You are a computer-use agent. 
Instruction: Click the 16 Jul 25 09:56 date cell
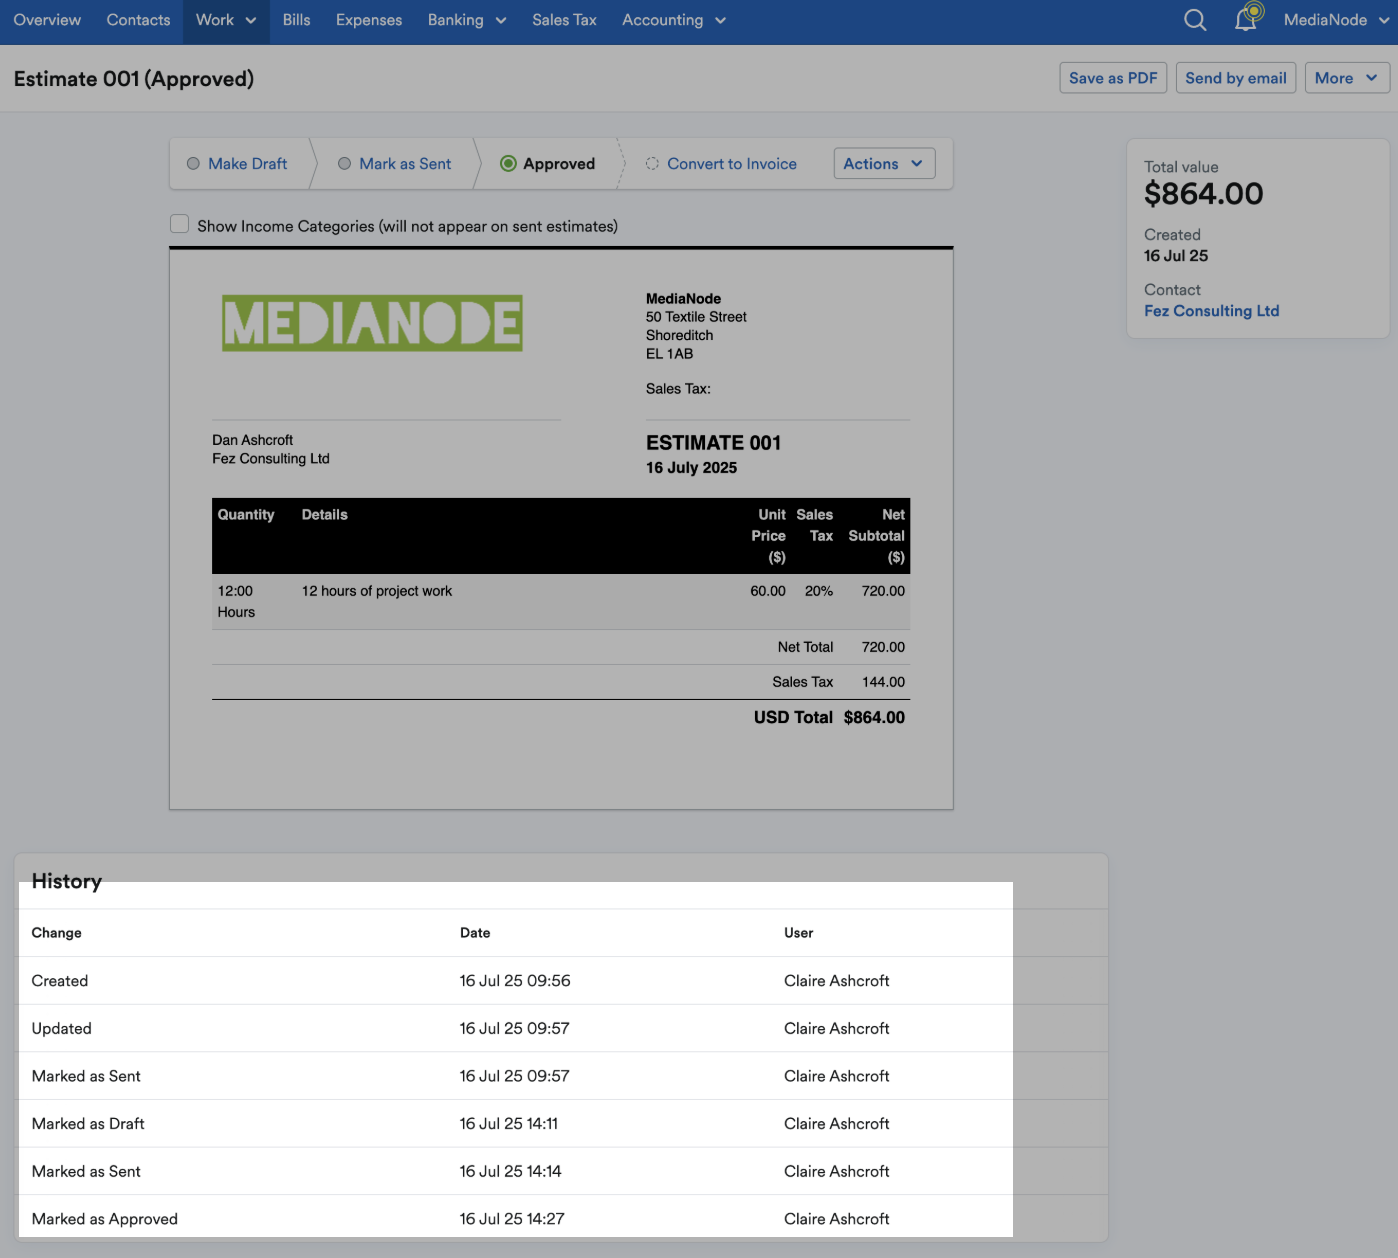[515, 981]
